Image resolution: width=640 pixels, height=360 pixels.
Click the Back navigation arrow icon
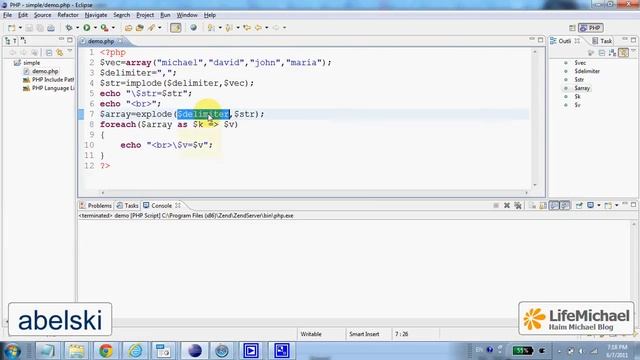tap(258, 28)
